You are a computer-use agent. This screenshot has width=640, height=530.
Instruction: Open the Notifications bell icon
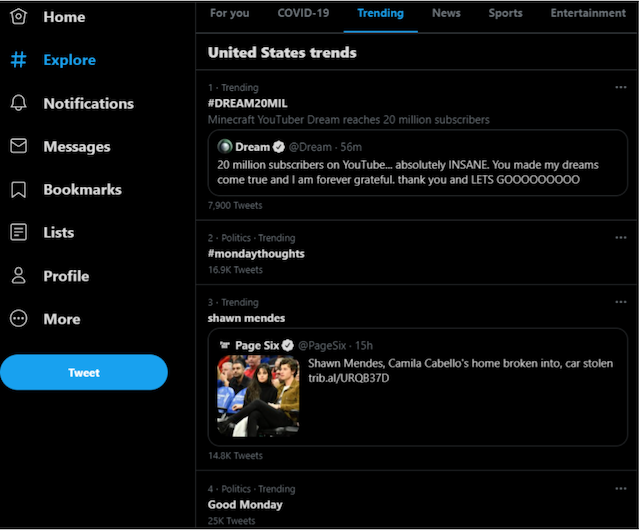click(x=18, y=103)
